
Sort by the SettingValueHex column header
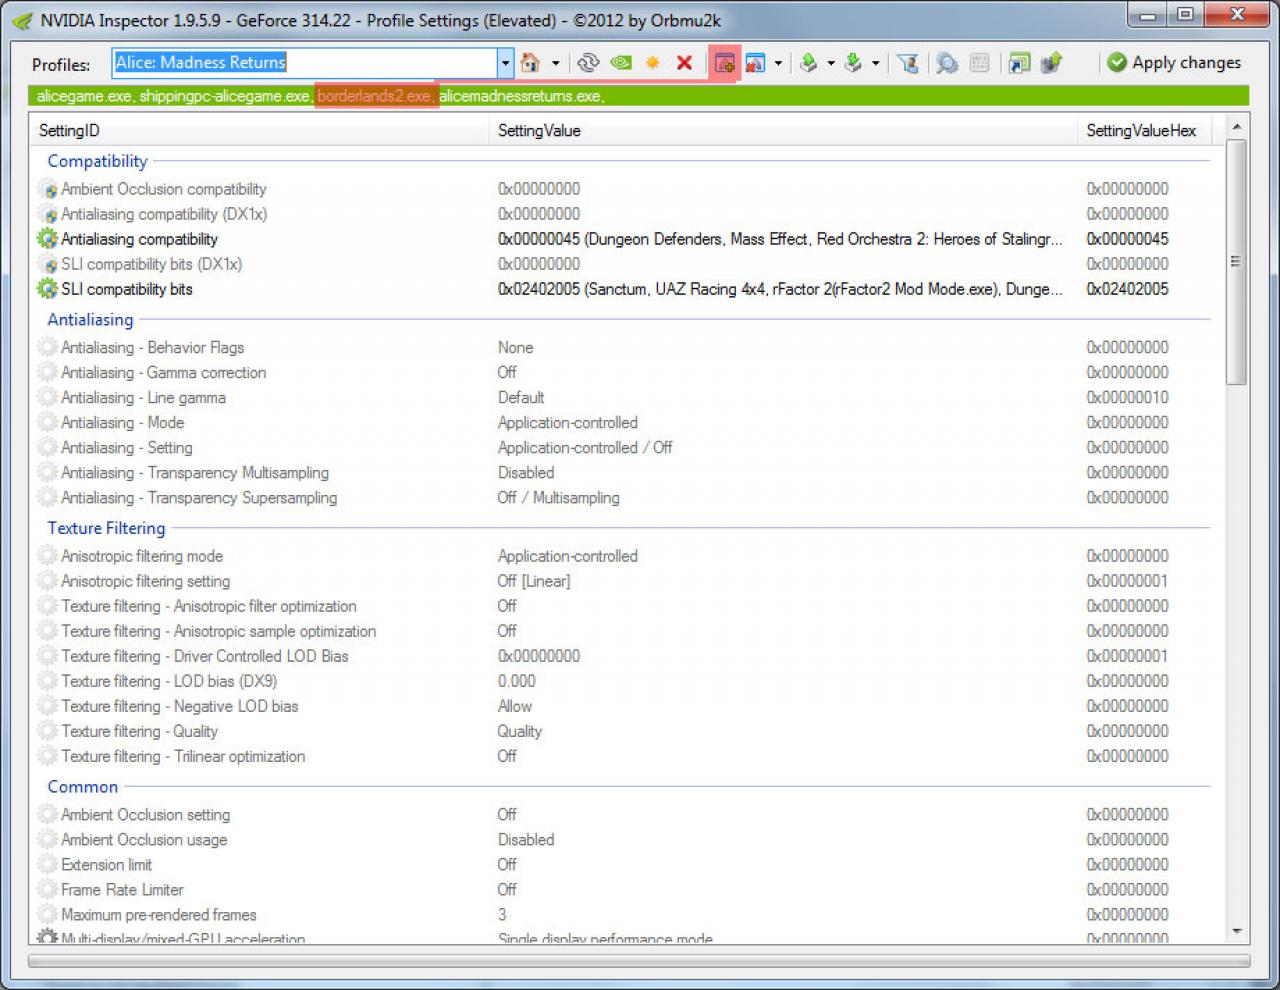pyautogui.click(x=1144, y=131)
